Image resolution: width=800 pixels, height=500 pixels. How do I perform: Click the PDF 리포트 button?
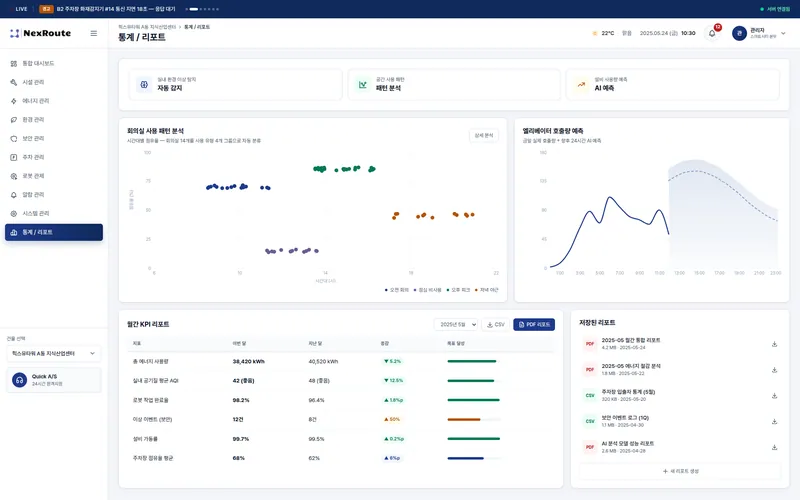[534, 324]
